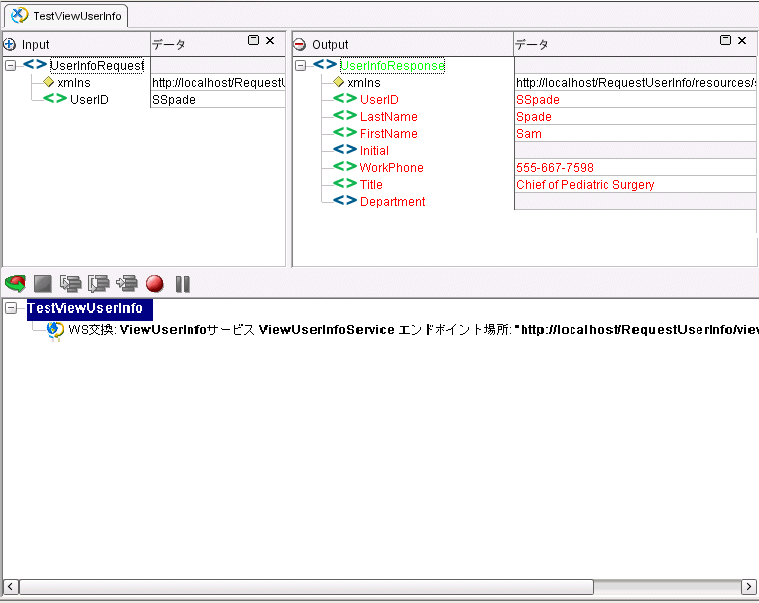Click the green run/restart test icon

[15, 284]
